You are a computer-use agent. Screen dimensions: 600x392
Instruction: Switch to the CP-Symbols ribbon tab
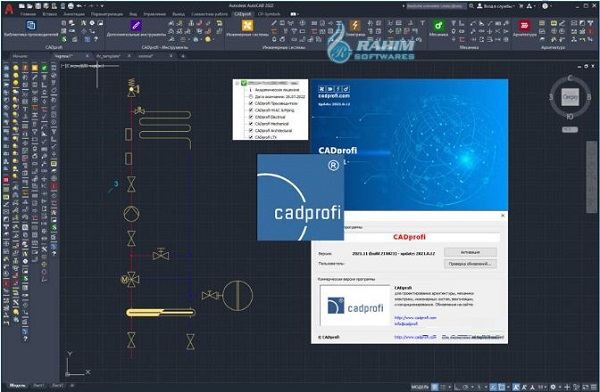click(269, 14)
